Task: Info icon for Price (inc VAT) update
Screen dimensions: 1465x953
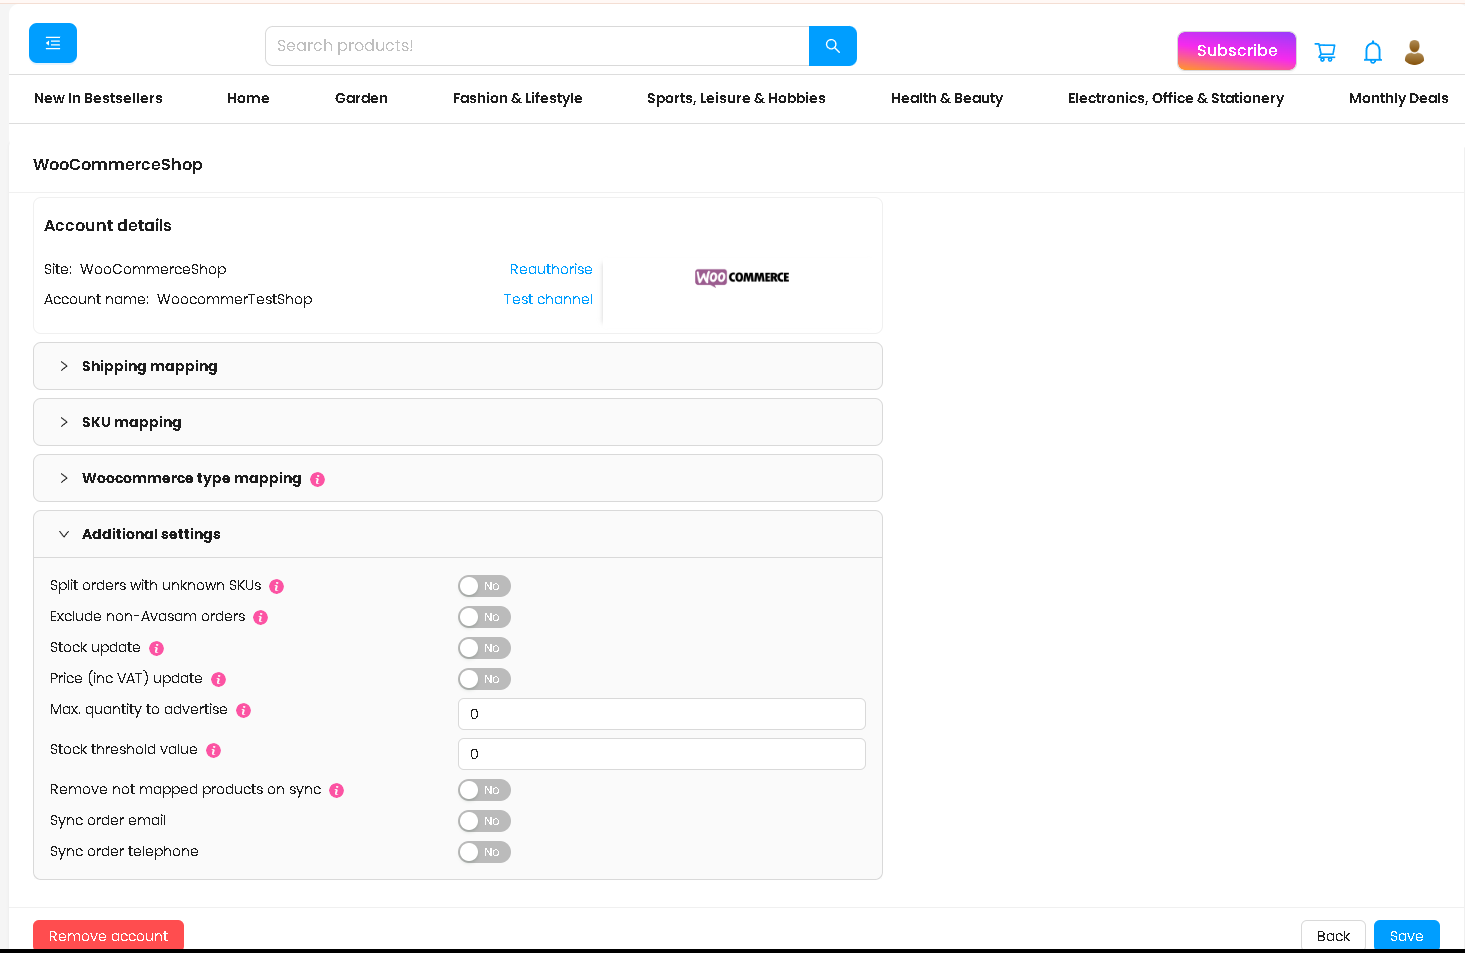Action: [219, 679]
